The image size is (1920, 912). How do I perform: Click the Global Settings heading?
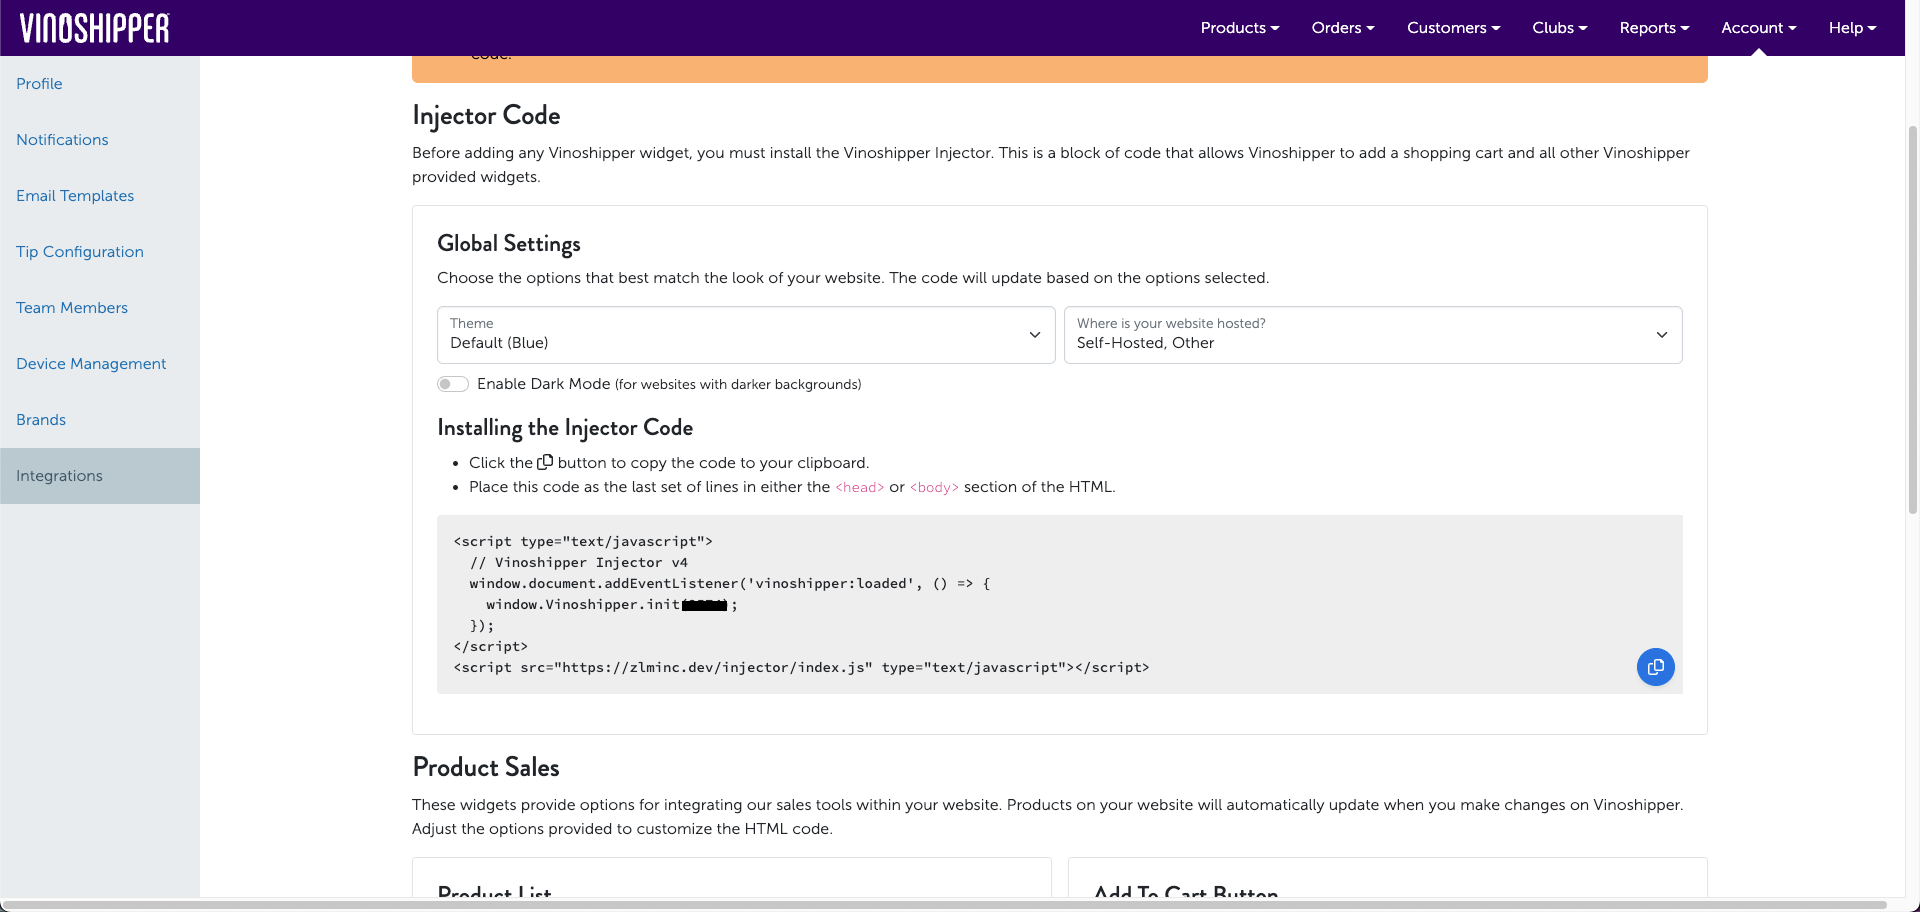pos(509,244)
